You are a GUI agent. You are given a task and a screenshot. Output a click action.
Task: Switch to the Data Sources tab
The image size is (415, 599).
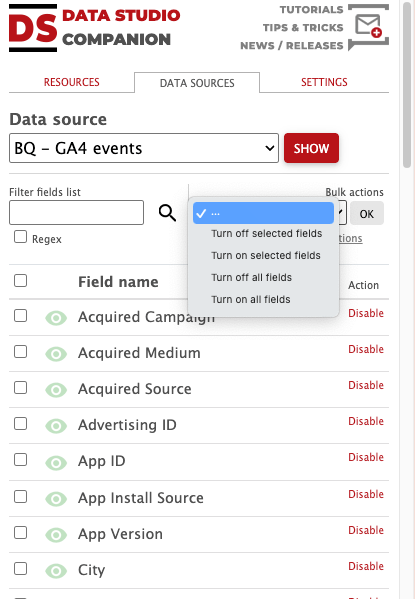197,83
